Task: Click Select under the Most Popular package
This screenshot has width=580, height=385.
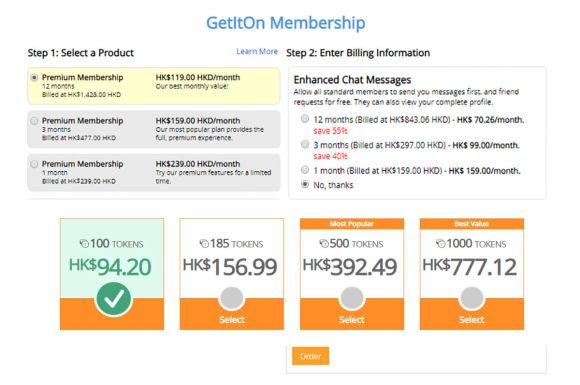Action: [352, 320]
